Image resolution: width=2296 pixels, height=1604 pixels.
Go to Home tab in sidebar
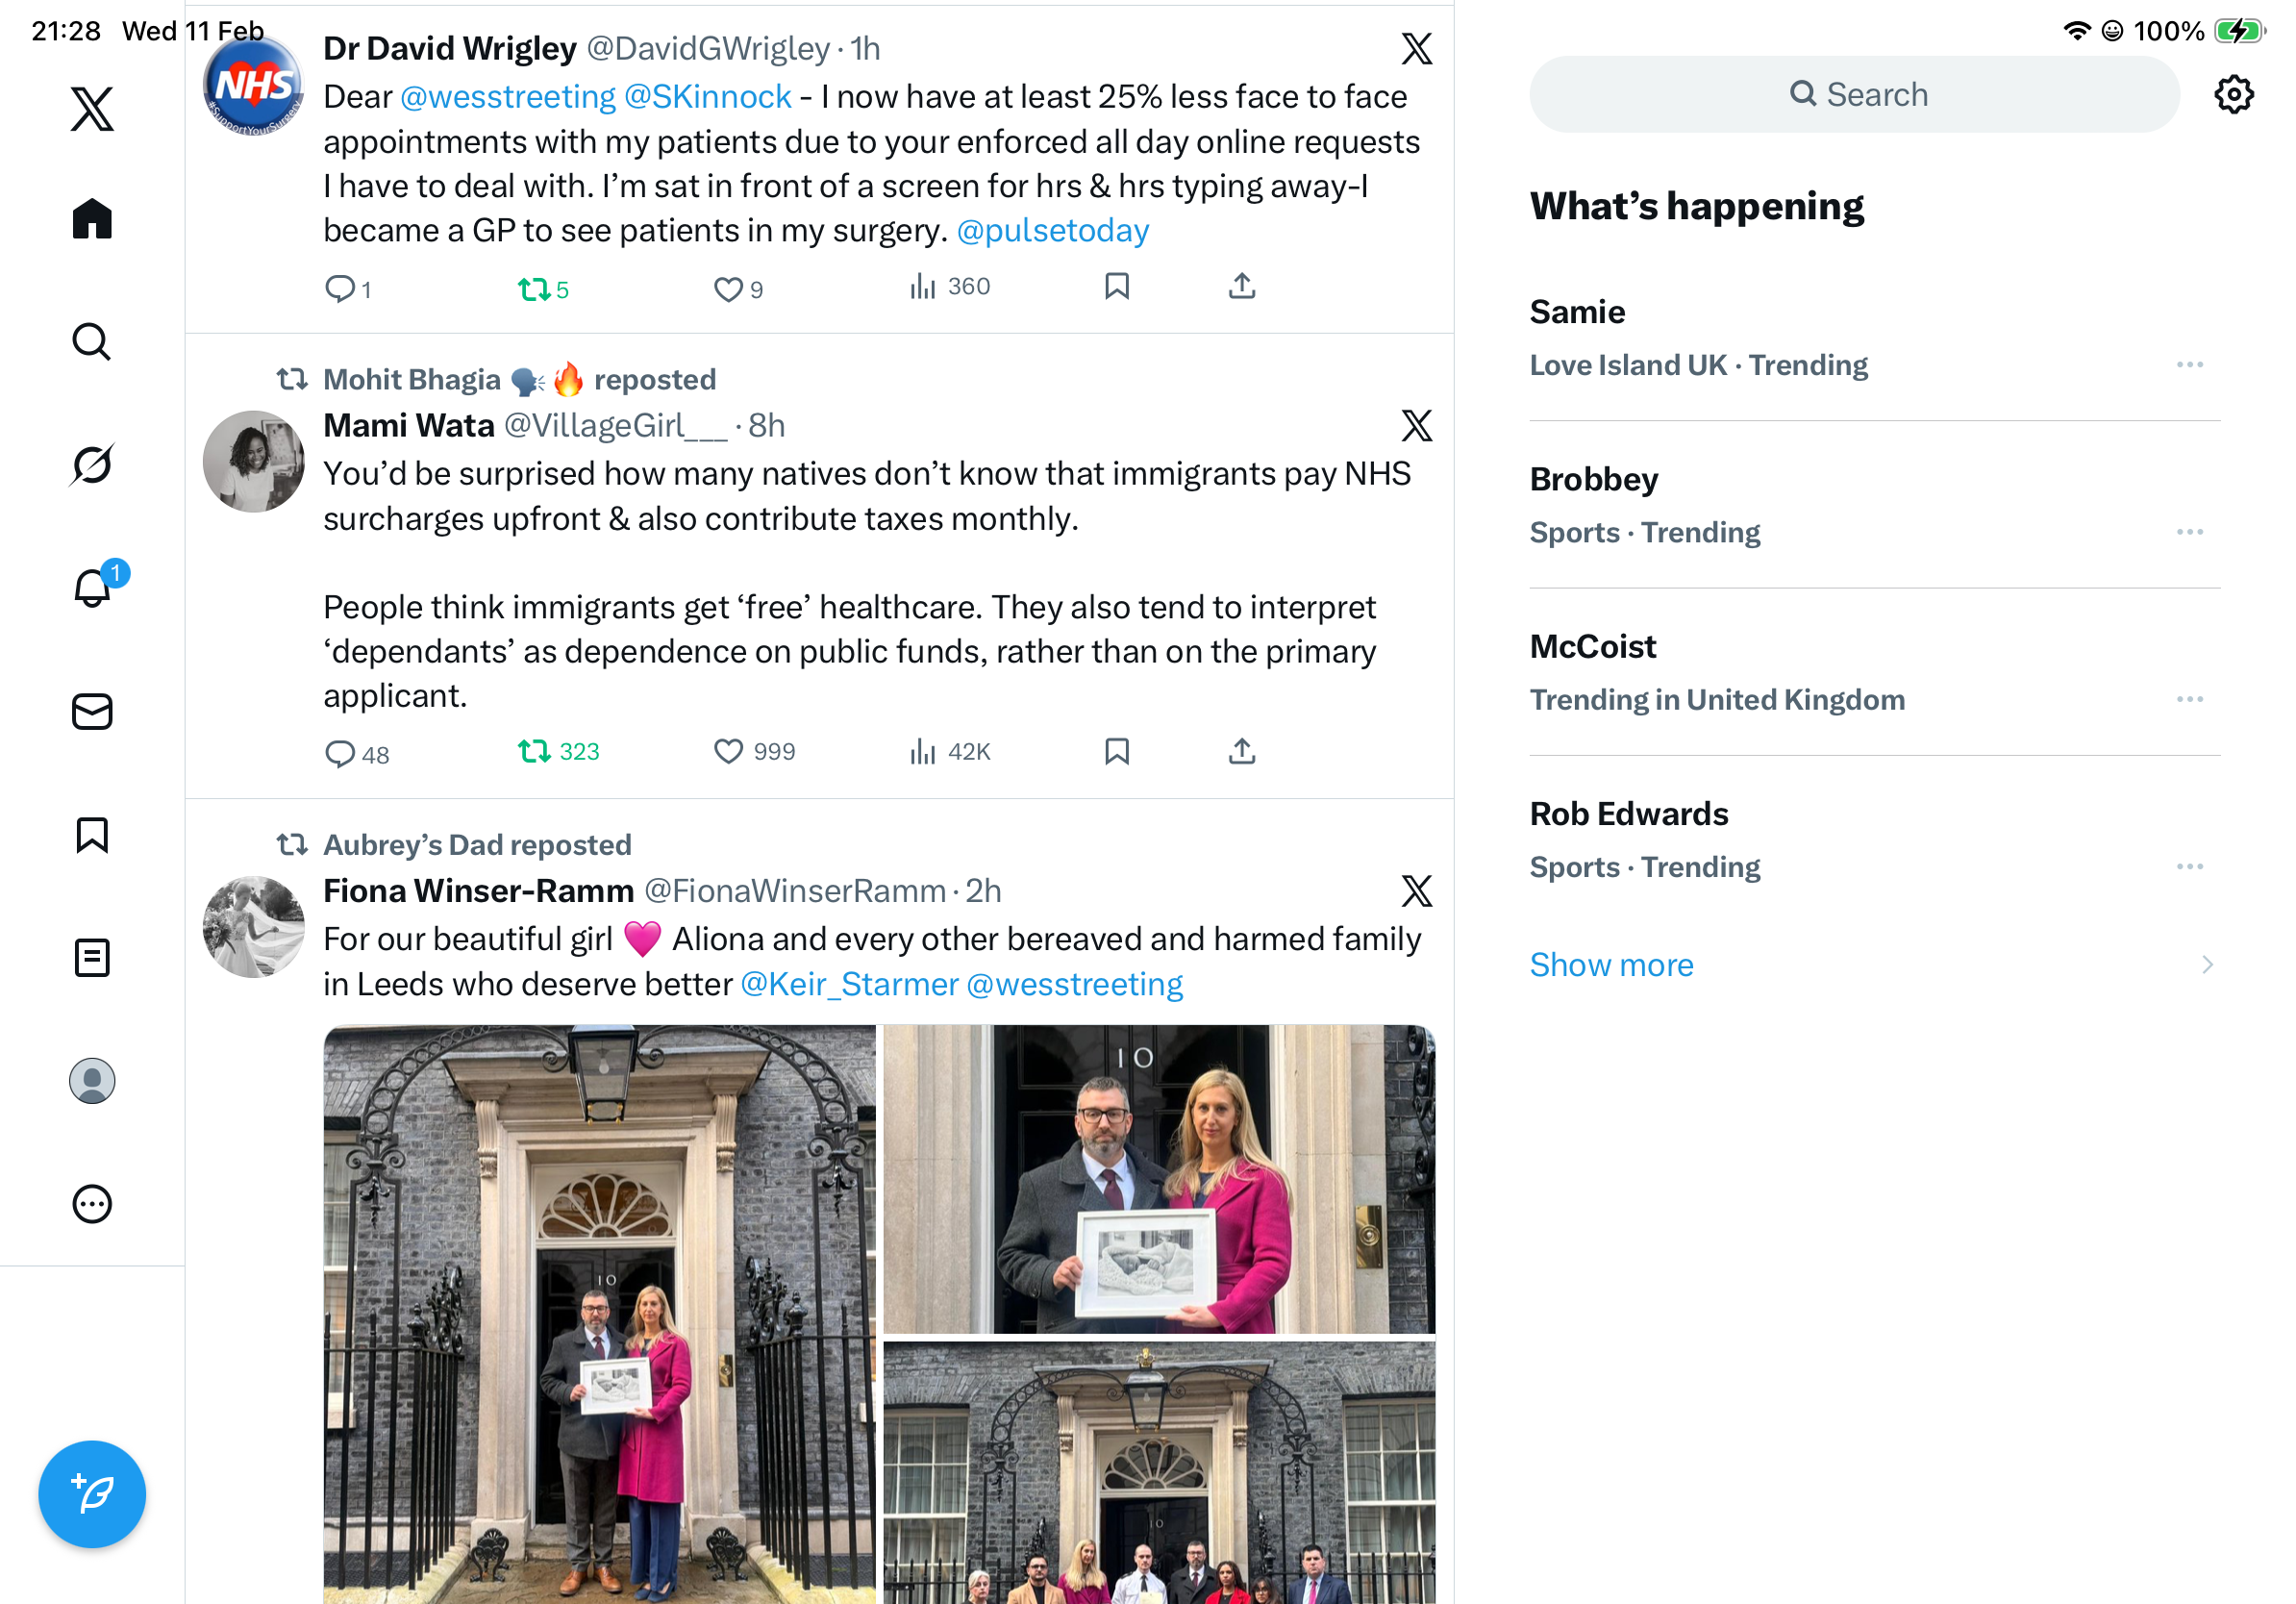point(92,218)
